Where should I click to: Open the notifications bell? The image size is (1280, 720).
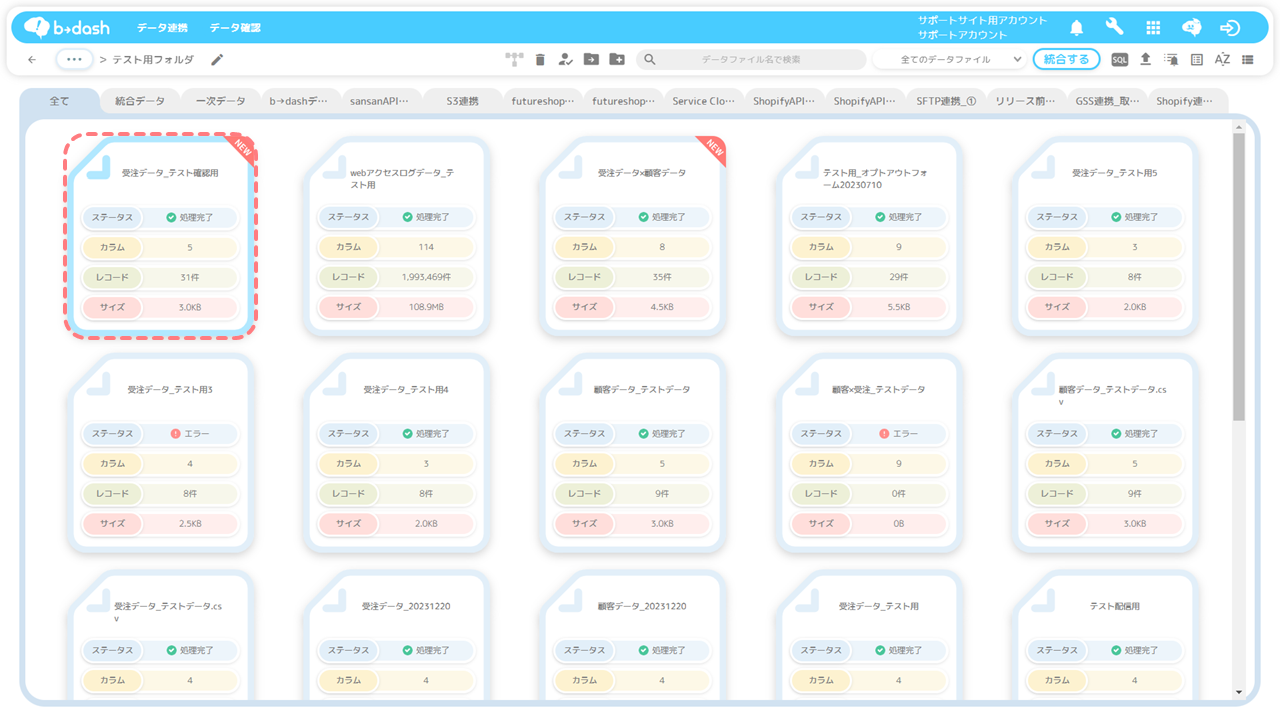pyautogui.click(x=1077, y=27)
